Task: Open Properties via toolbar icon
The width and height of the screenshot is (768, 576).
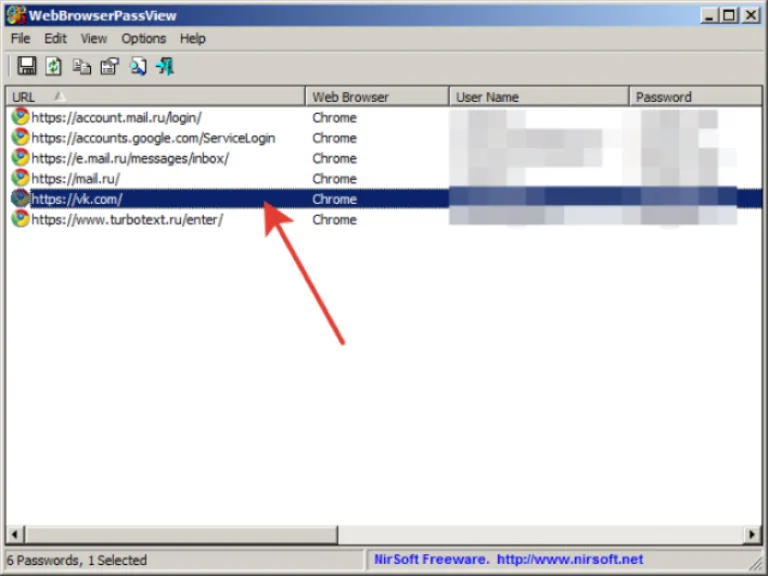Action: [110, 66]
